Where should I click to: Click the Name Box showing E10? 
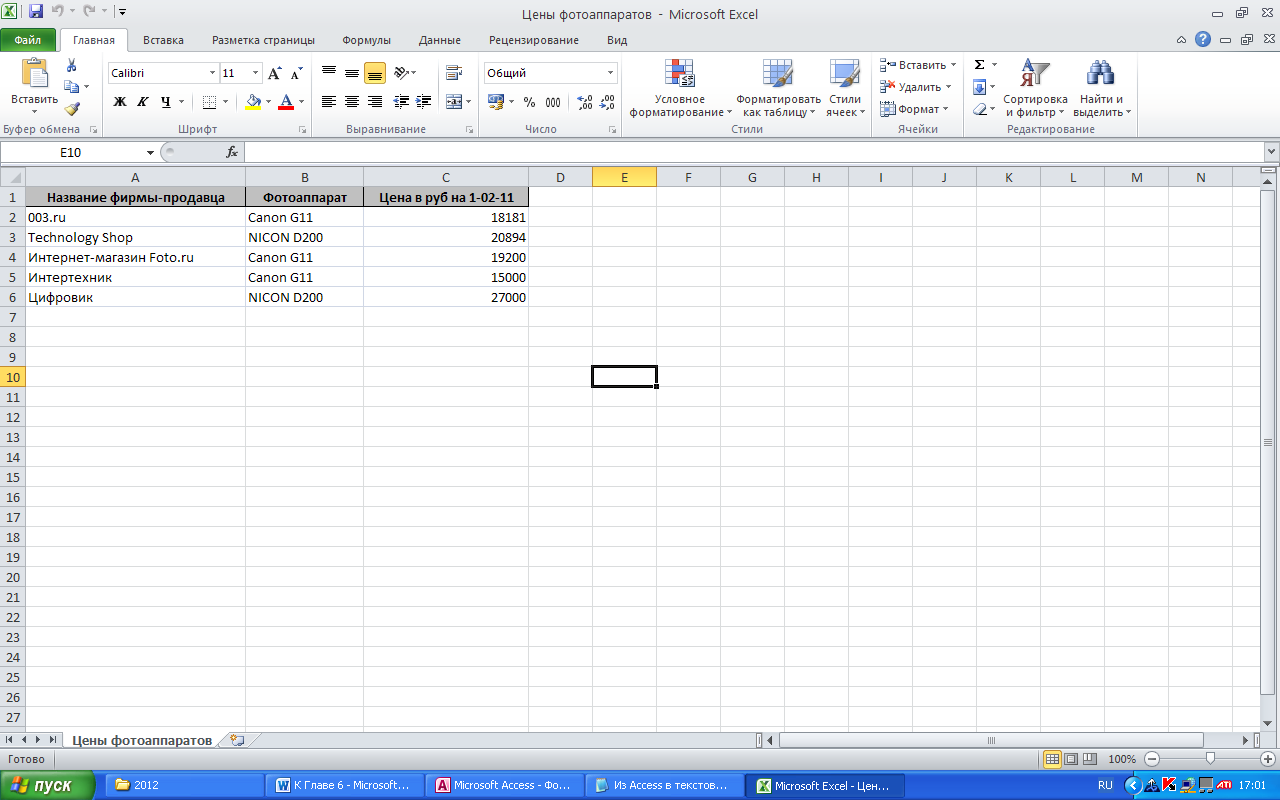click(x=70, y=152)
